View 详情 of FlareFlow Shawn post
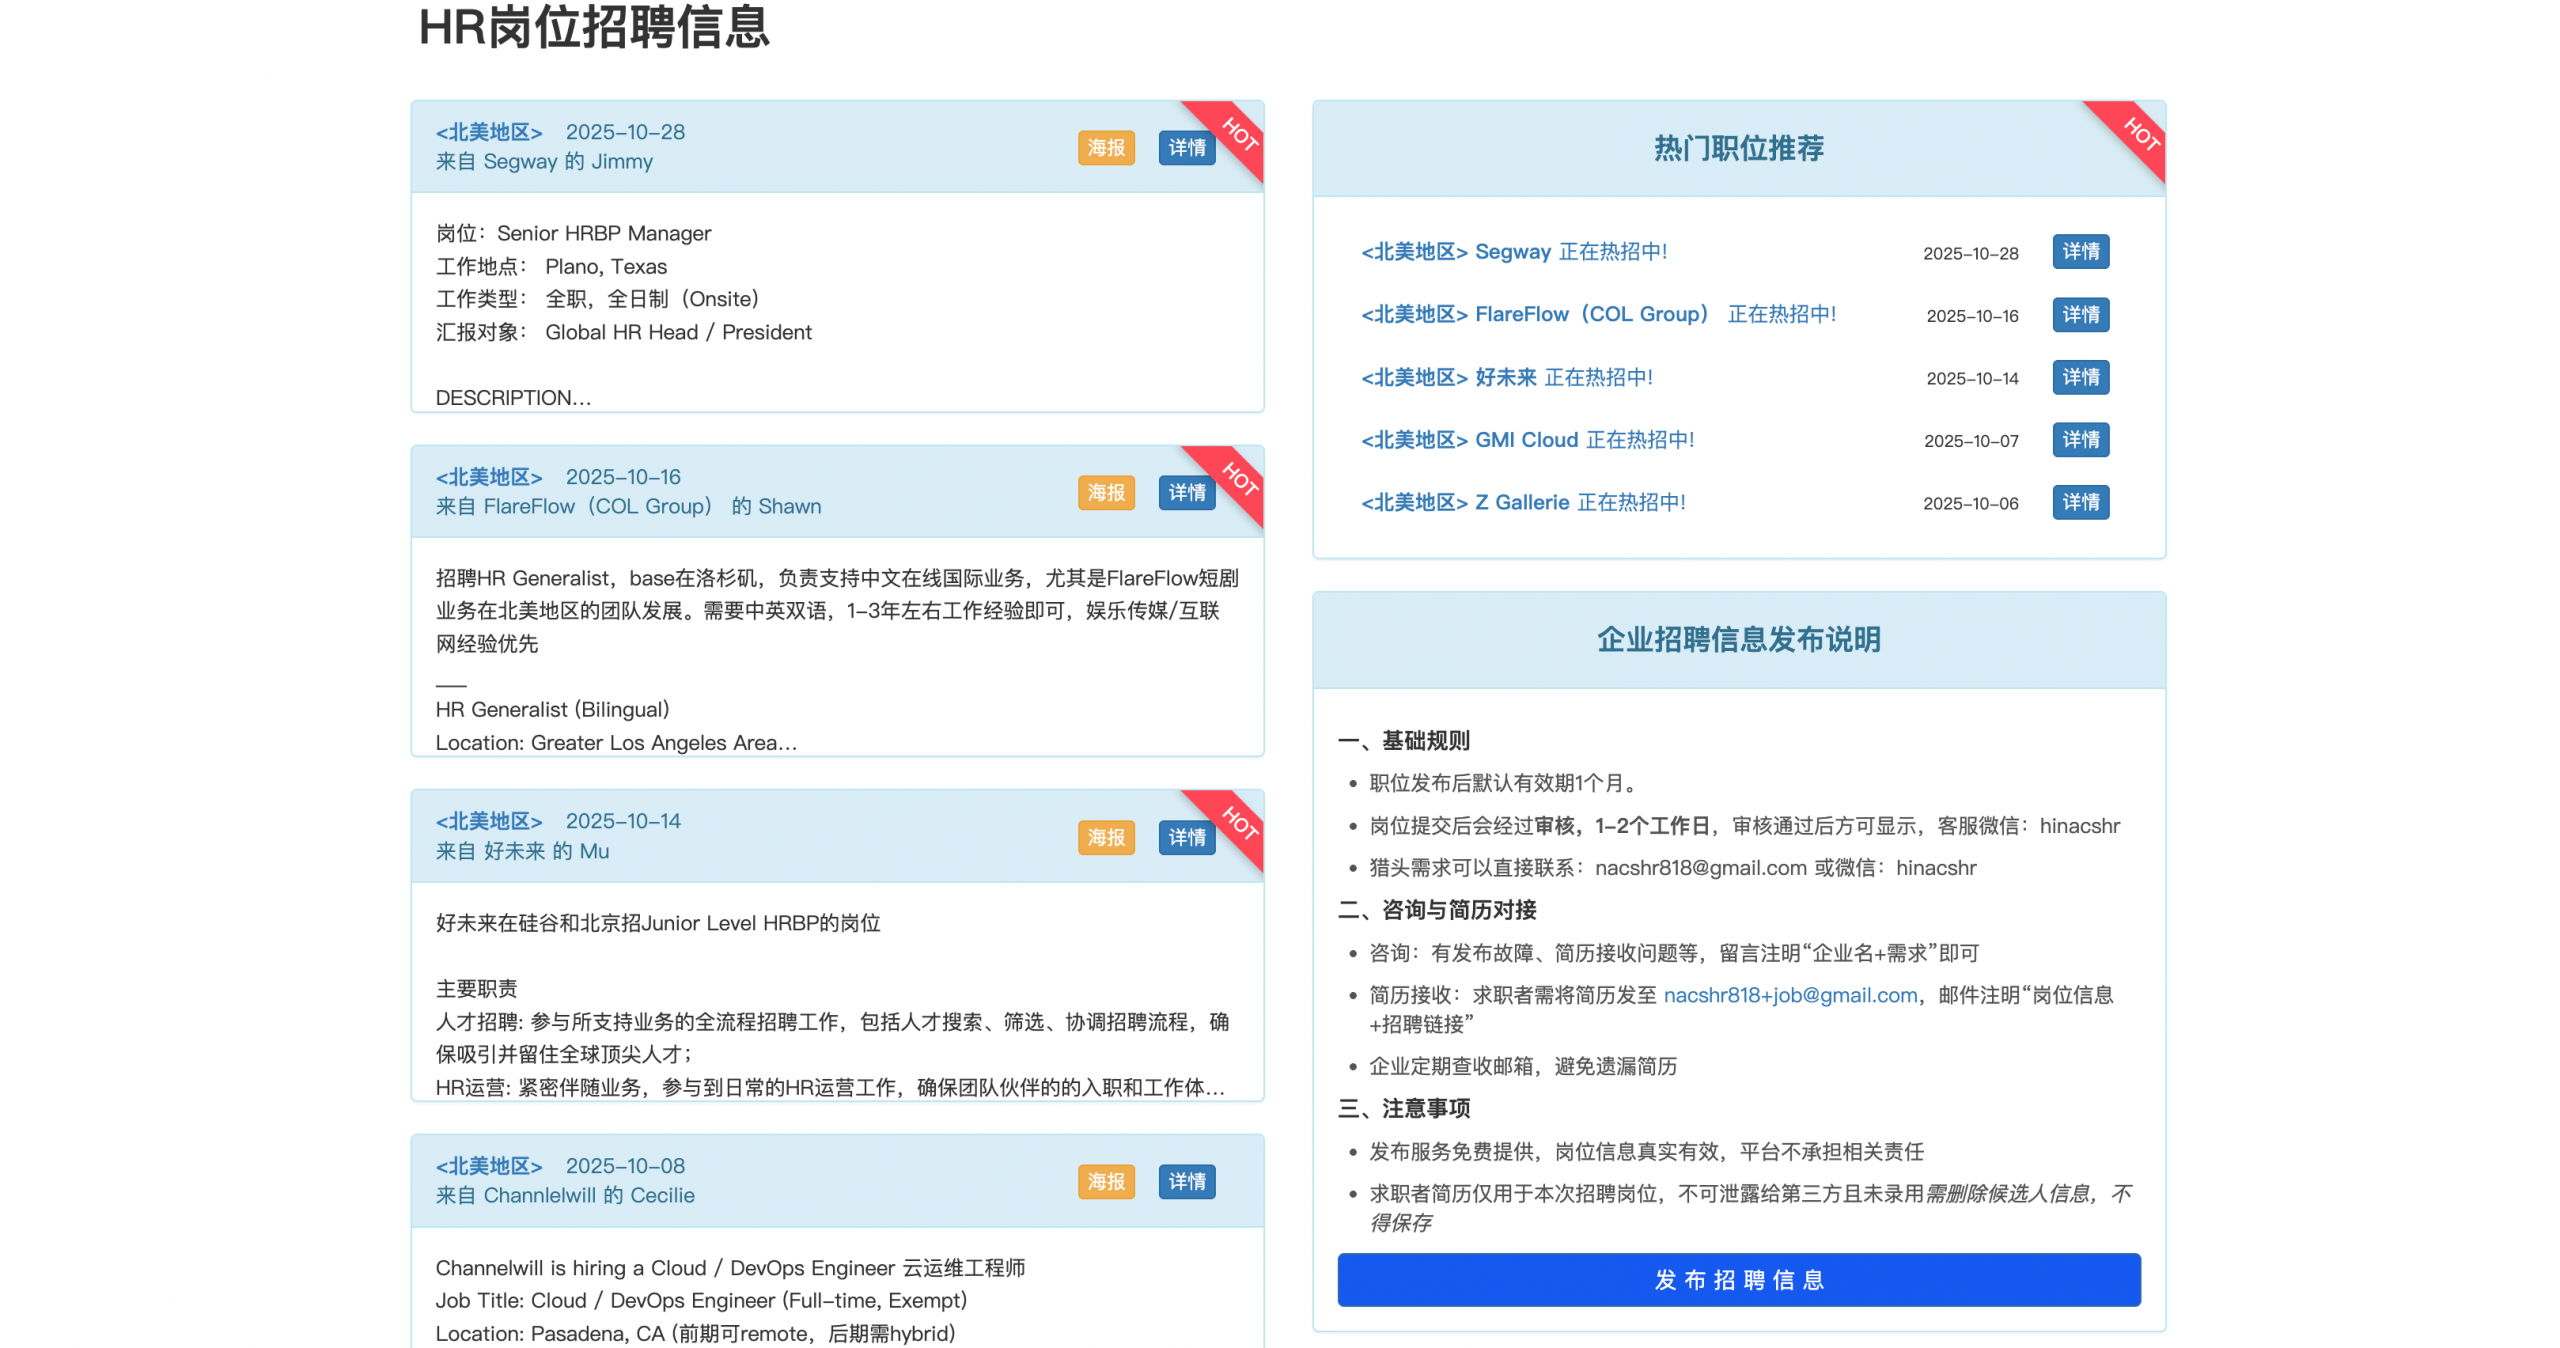This screenshot has width=2560, height=1348. tap(1186, 492)
